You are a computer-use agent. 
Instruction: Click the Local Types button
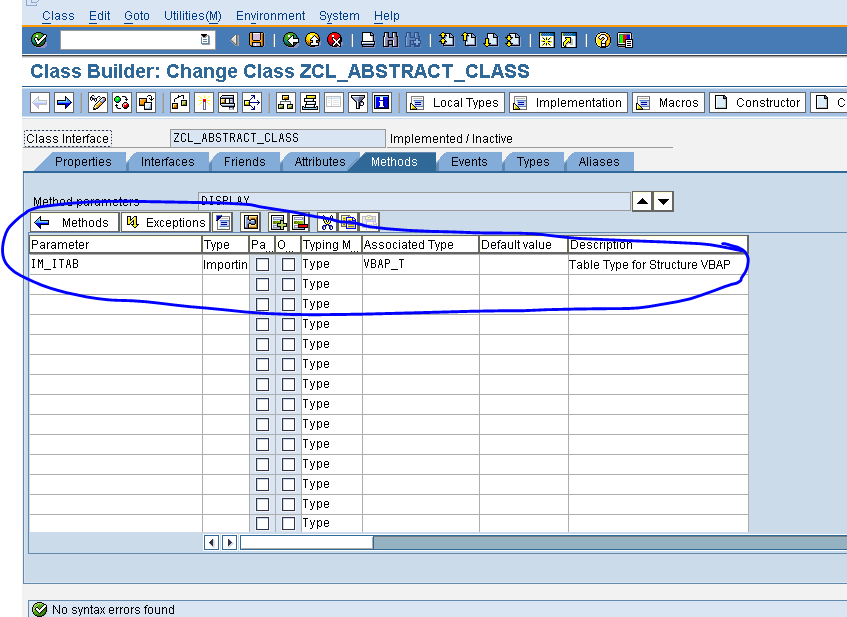[456, 102]
